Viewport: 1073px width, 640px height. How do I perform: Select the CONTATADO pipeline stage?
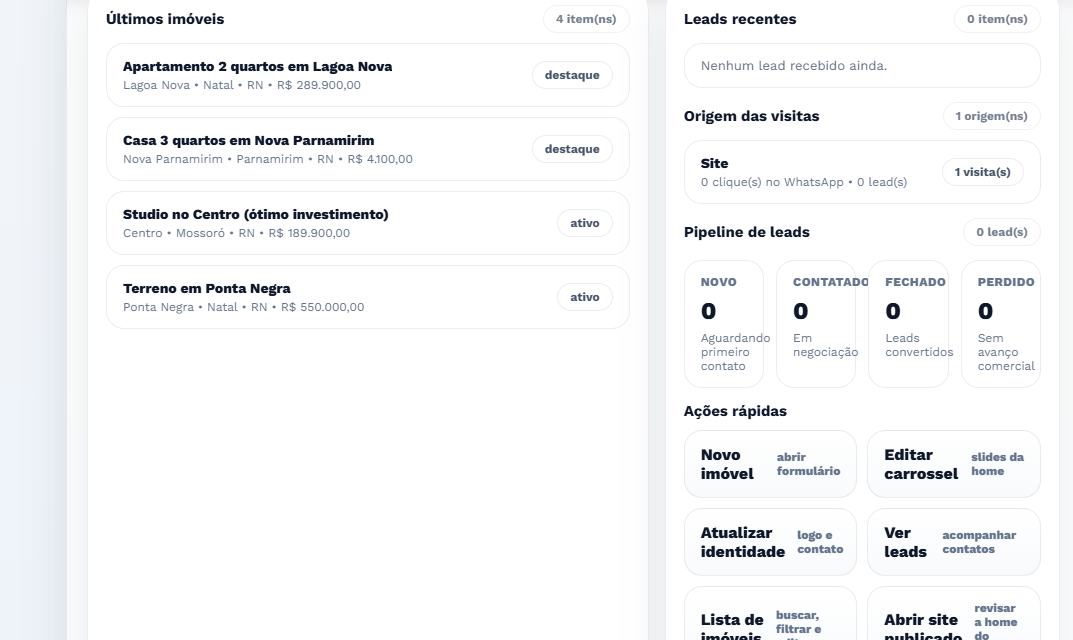coord(816,322)
